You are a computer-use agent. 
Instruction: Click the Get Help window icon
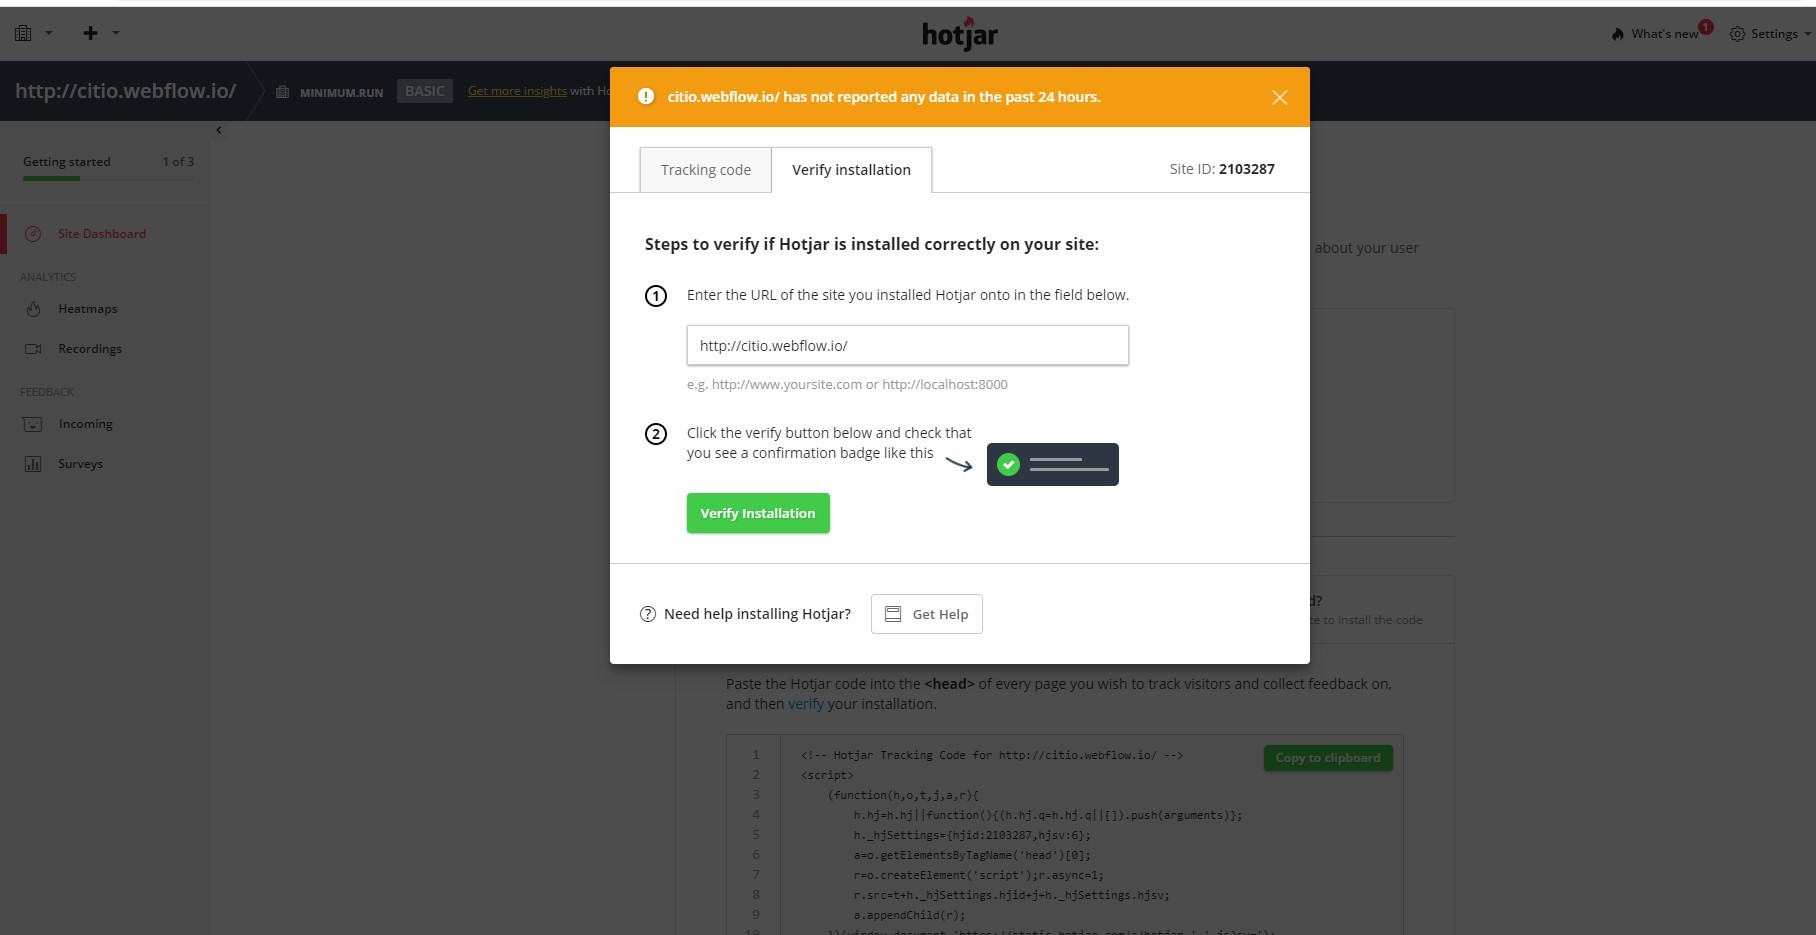(893, 614)
